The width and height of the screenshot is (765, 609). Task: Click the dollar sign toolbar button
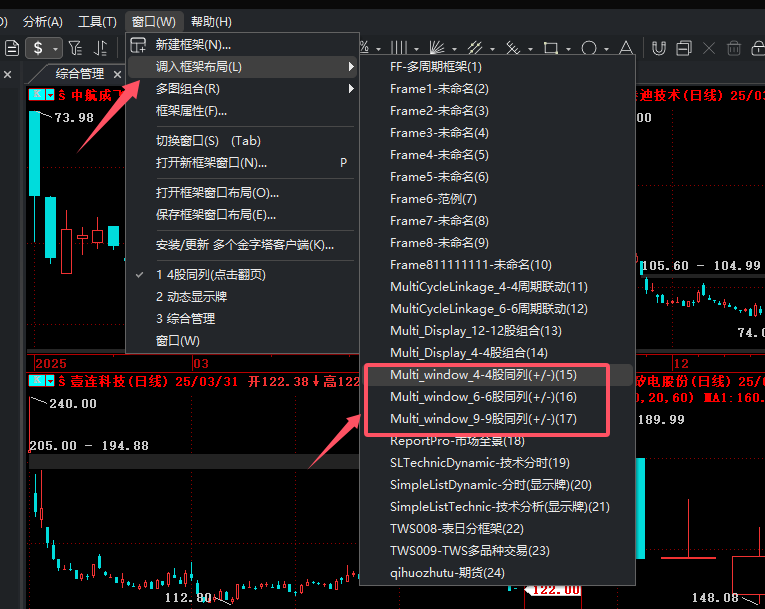tap(38, 48)
